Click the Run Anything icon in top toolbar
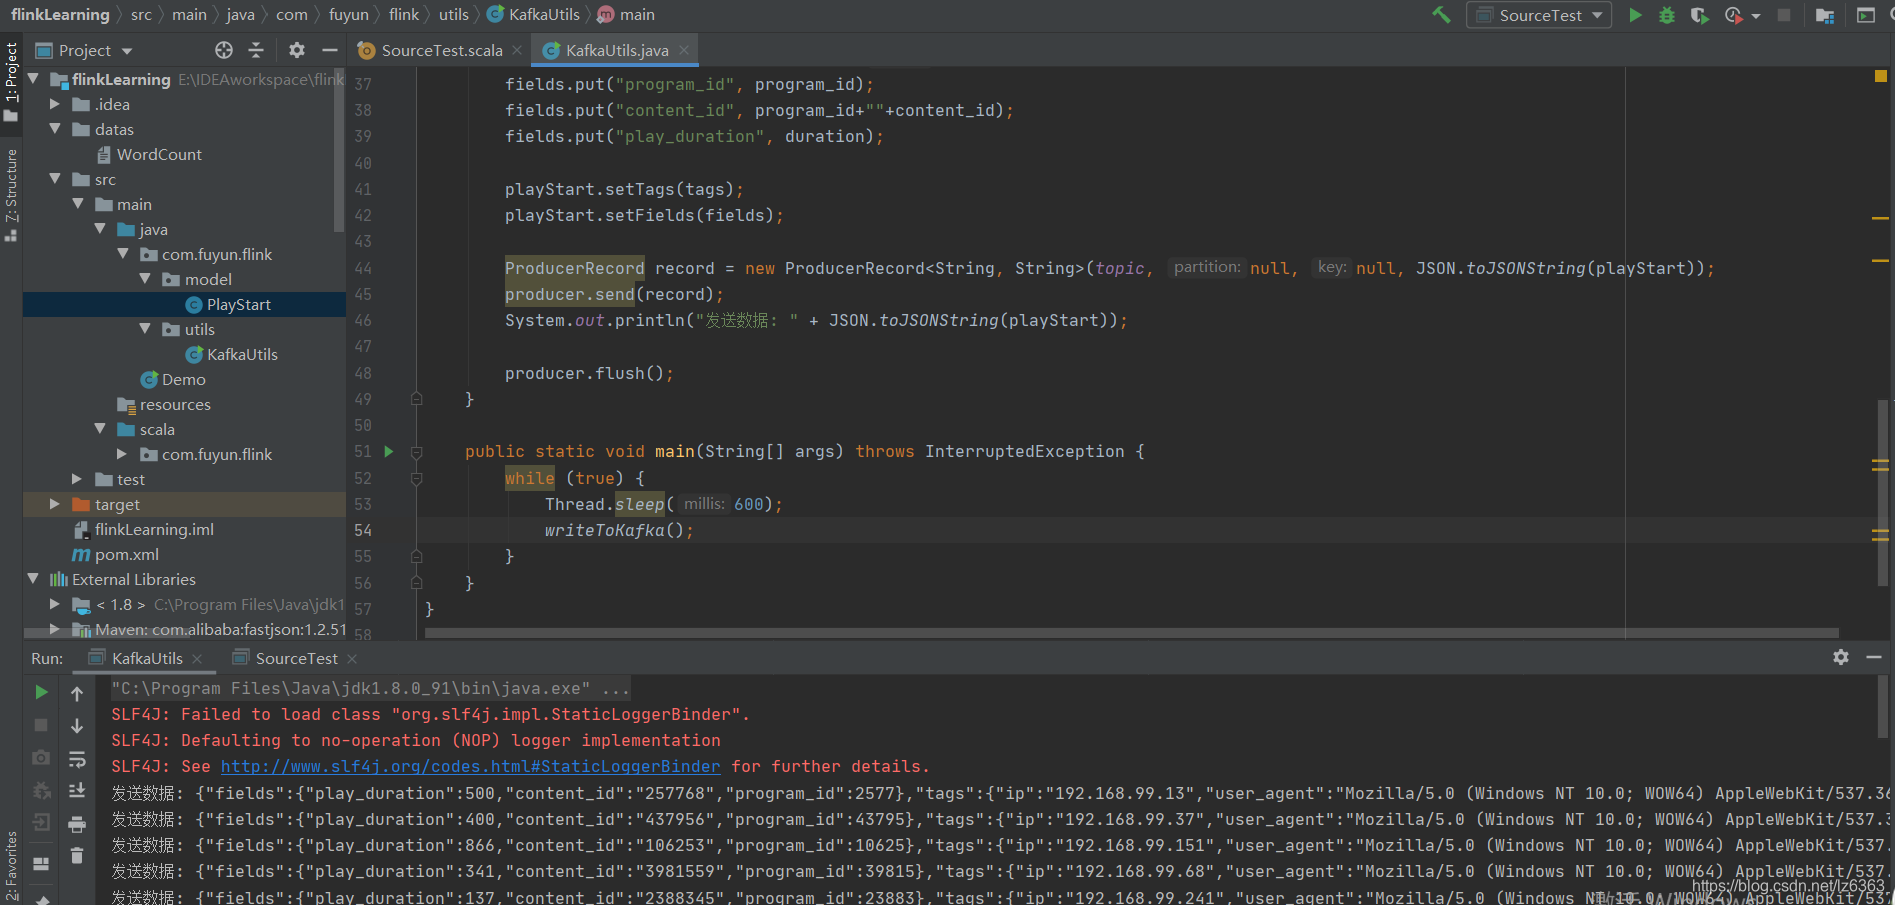Image resolution: width=1895 pixels, height=905 pixels. click(1866, 15)
